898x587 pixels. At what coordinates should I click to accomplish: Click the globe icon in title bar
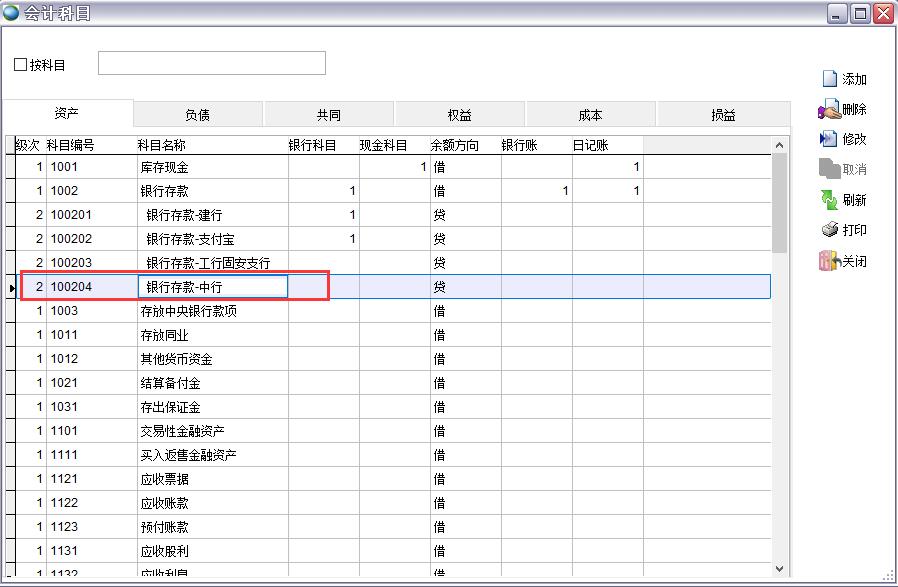click(x=11, y=12)
